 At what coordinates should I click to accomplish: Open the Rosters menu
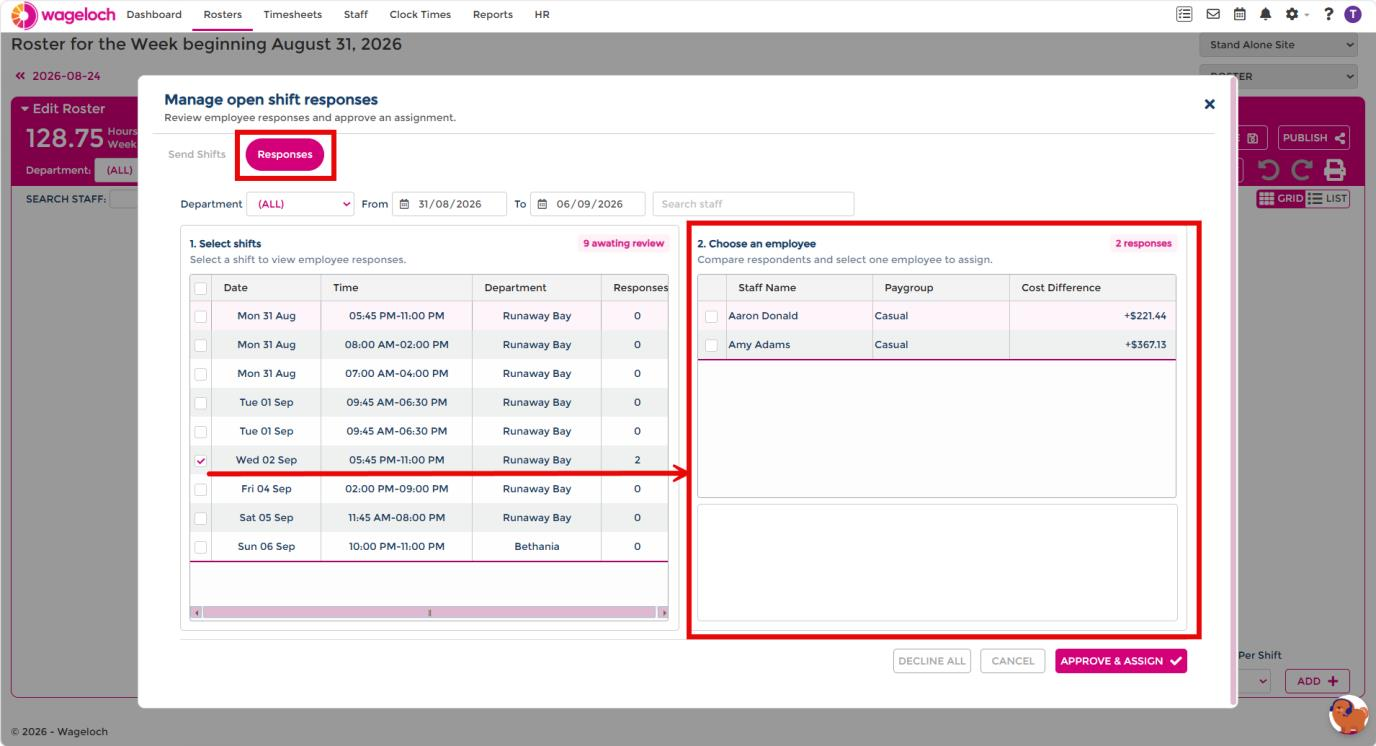pos(222,14)
